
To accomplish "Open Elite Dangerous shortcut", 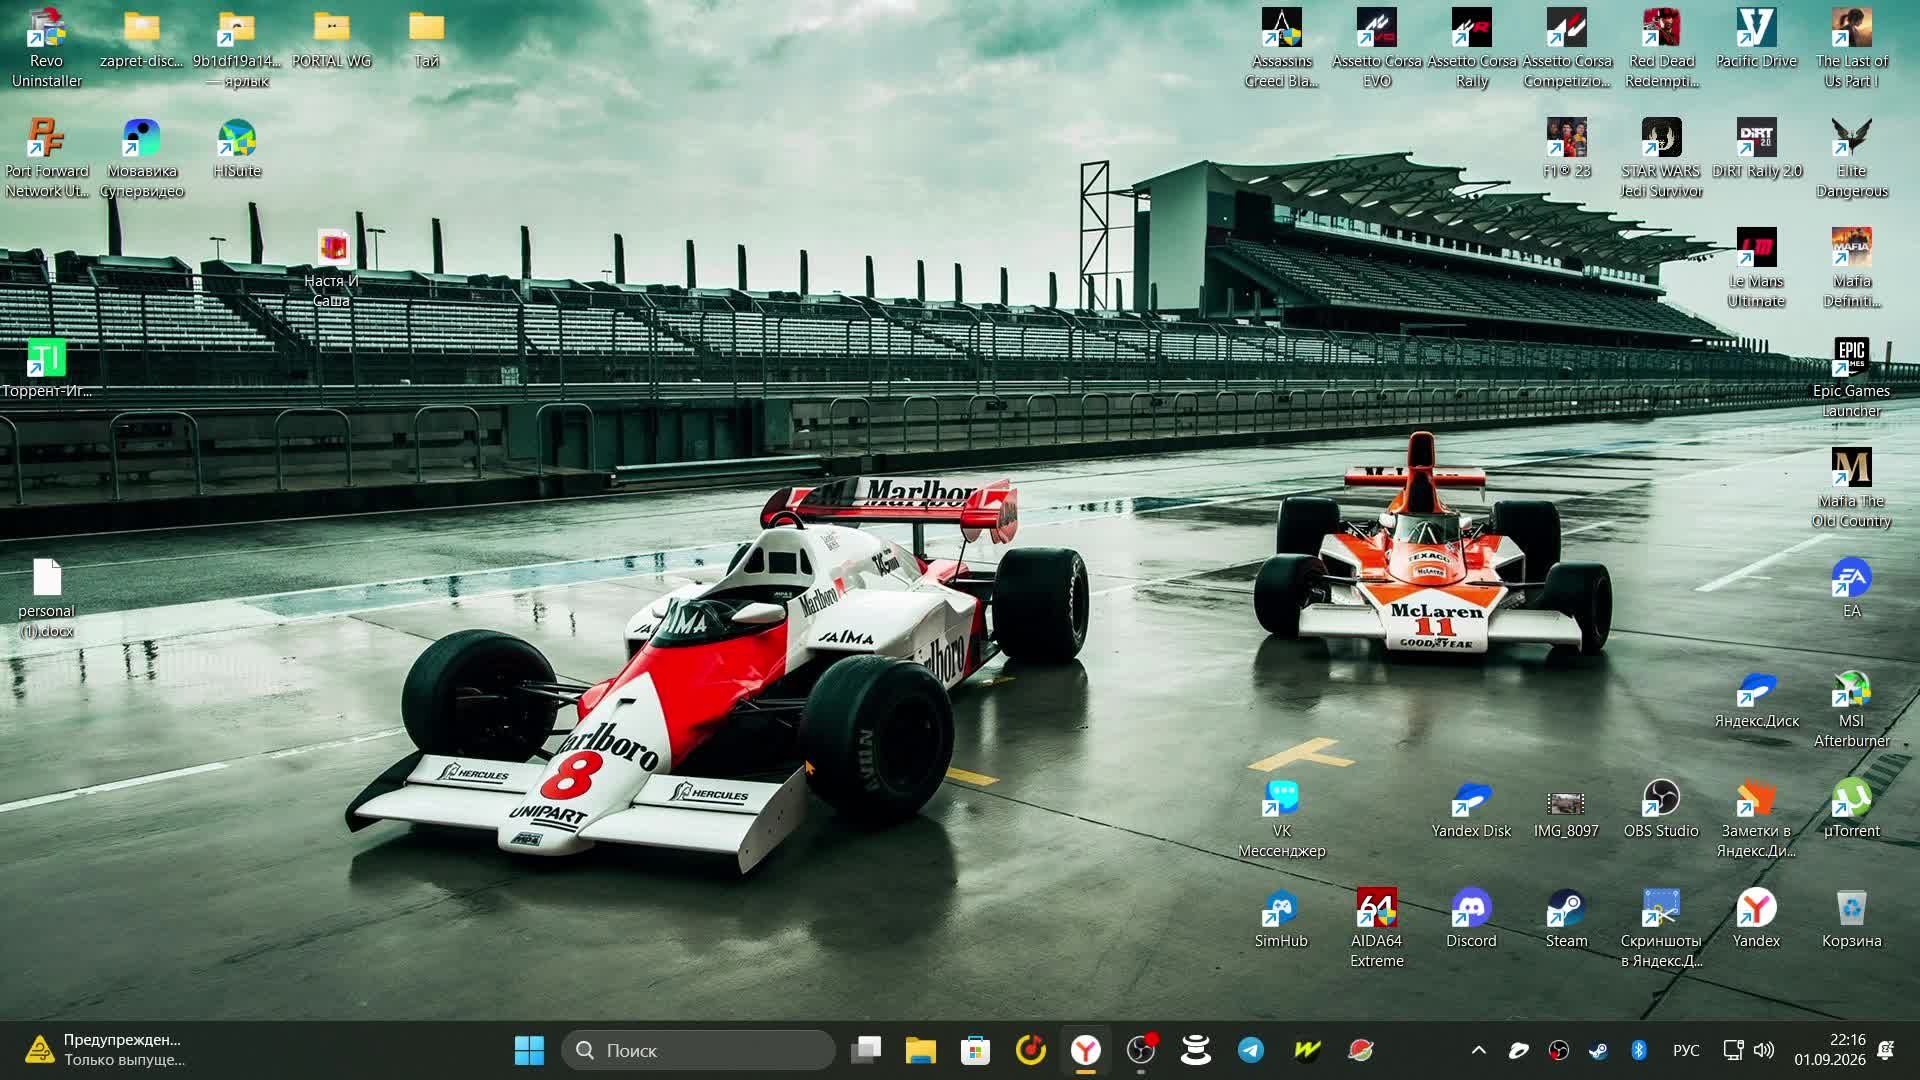I will (x=1851, y=158).
